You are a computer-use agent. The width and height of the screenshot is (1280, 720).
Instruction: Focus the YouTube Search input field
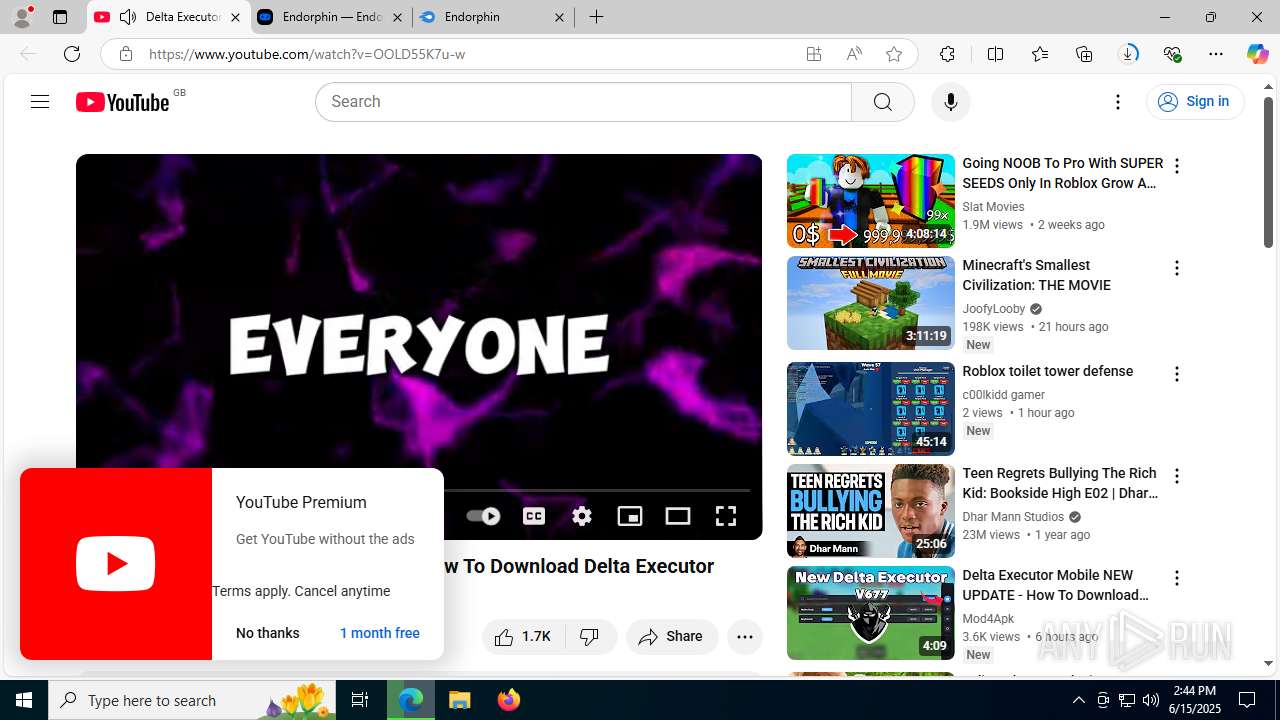(584, 102)
